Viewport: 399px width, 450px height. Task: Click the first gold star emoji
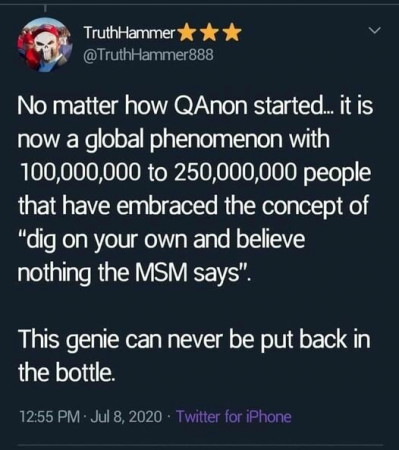pyautogui.click(x=188, y=33)
